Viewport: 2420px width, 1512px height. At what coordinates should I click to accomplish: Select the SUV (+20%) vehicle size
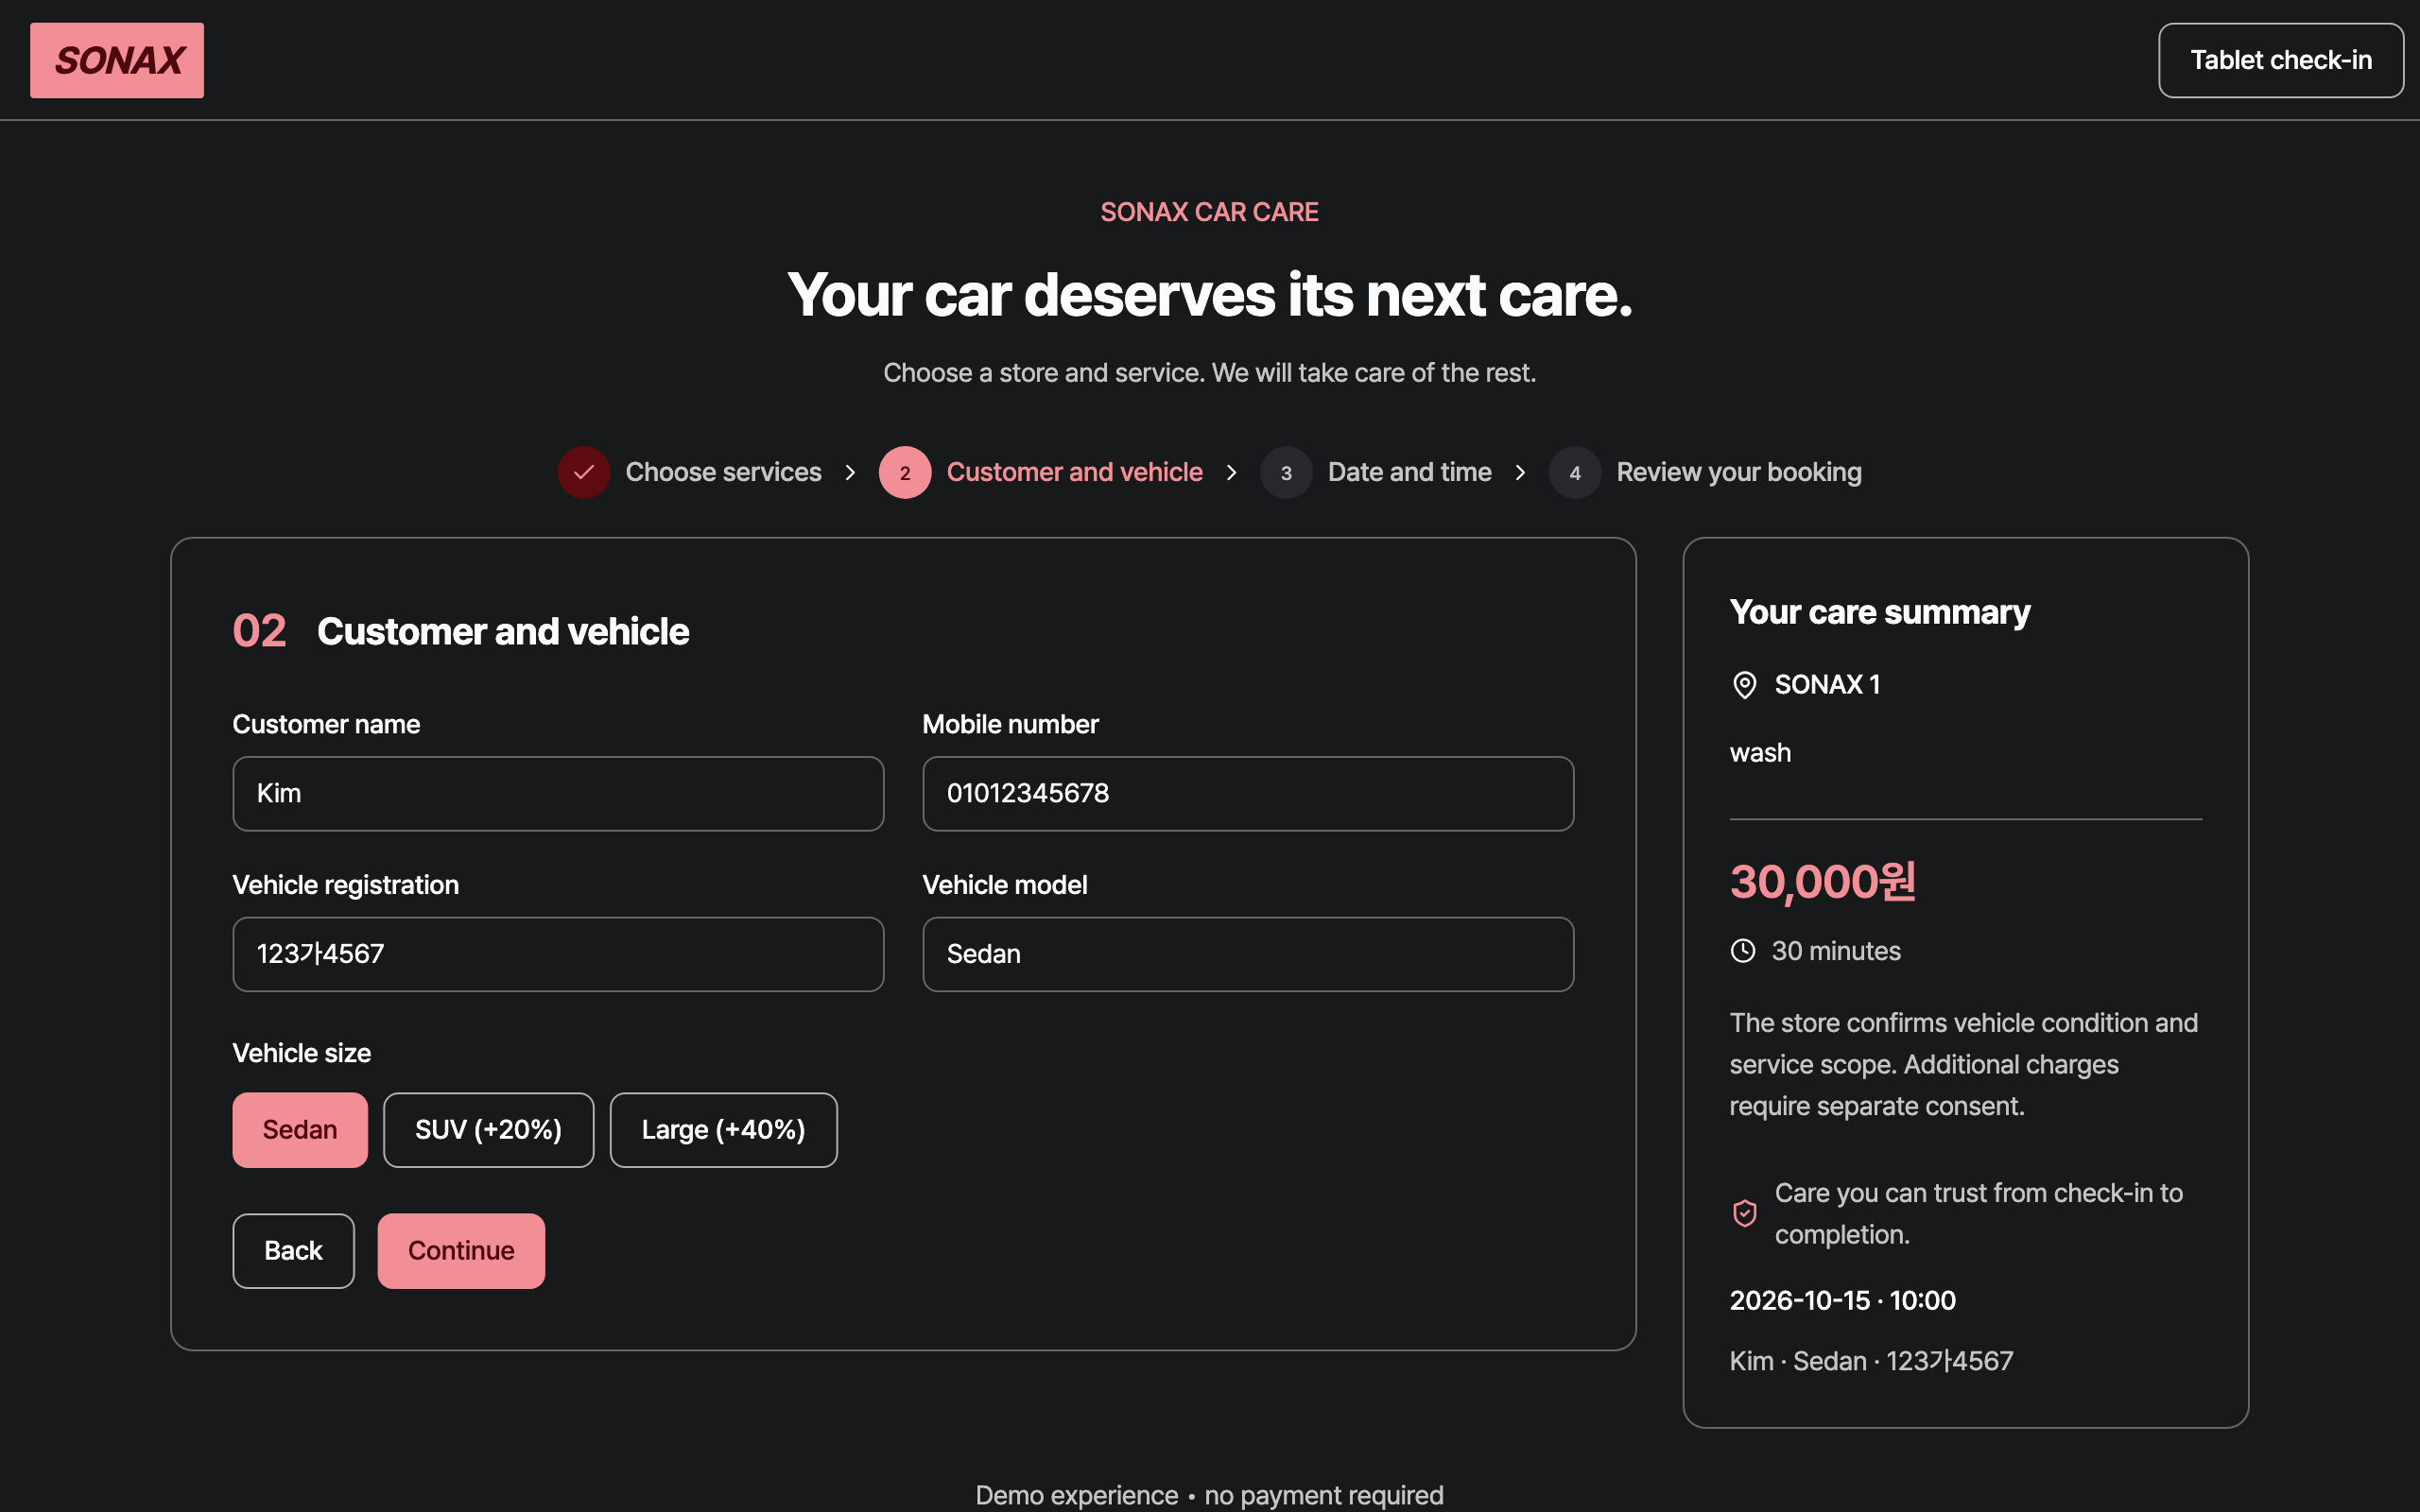tap(489, 1130)
